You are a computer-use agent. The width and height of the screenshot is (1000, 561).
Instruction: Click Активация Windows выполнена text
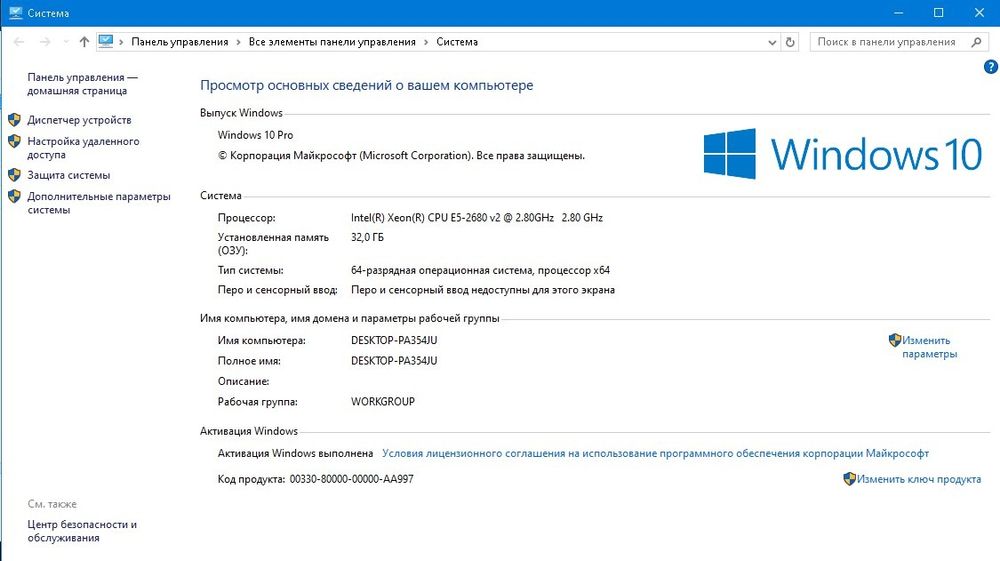point(295,453)
